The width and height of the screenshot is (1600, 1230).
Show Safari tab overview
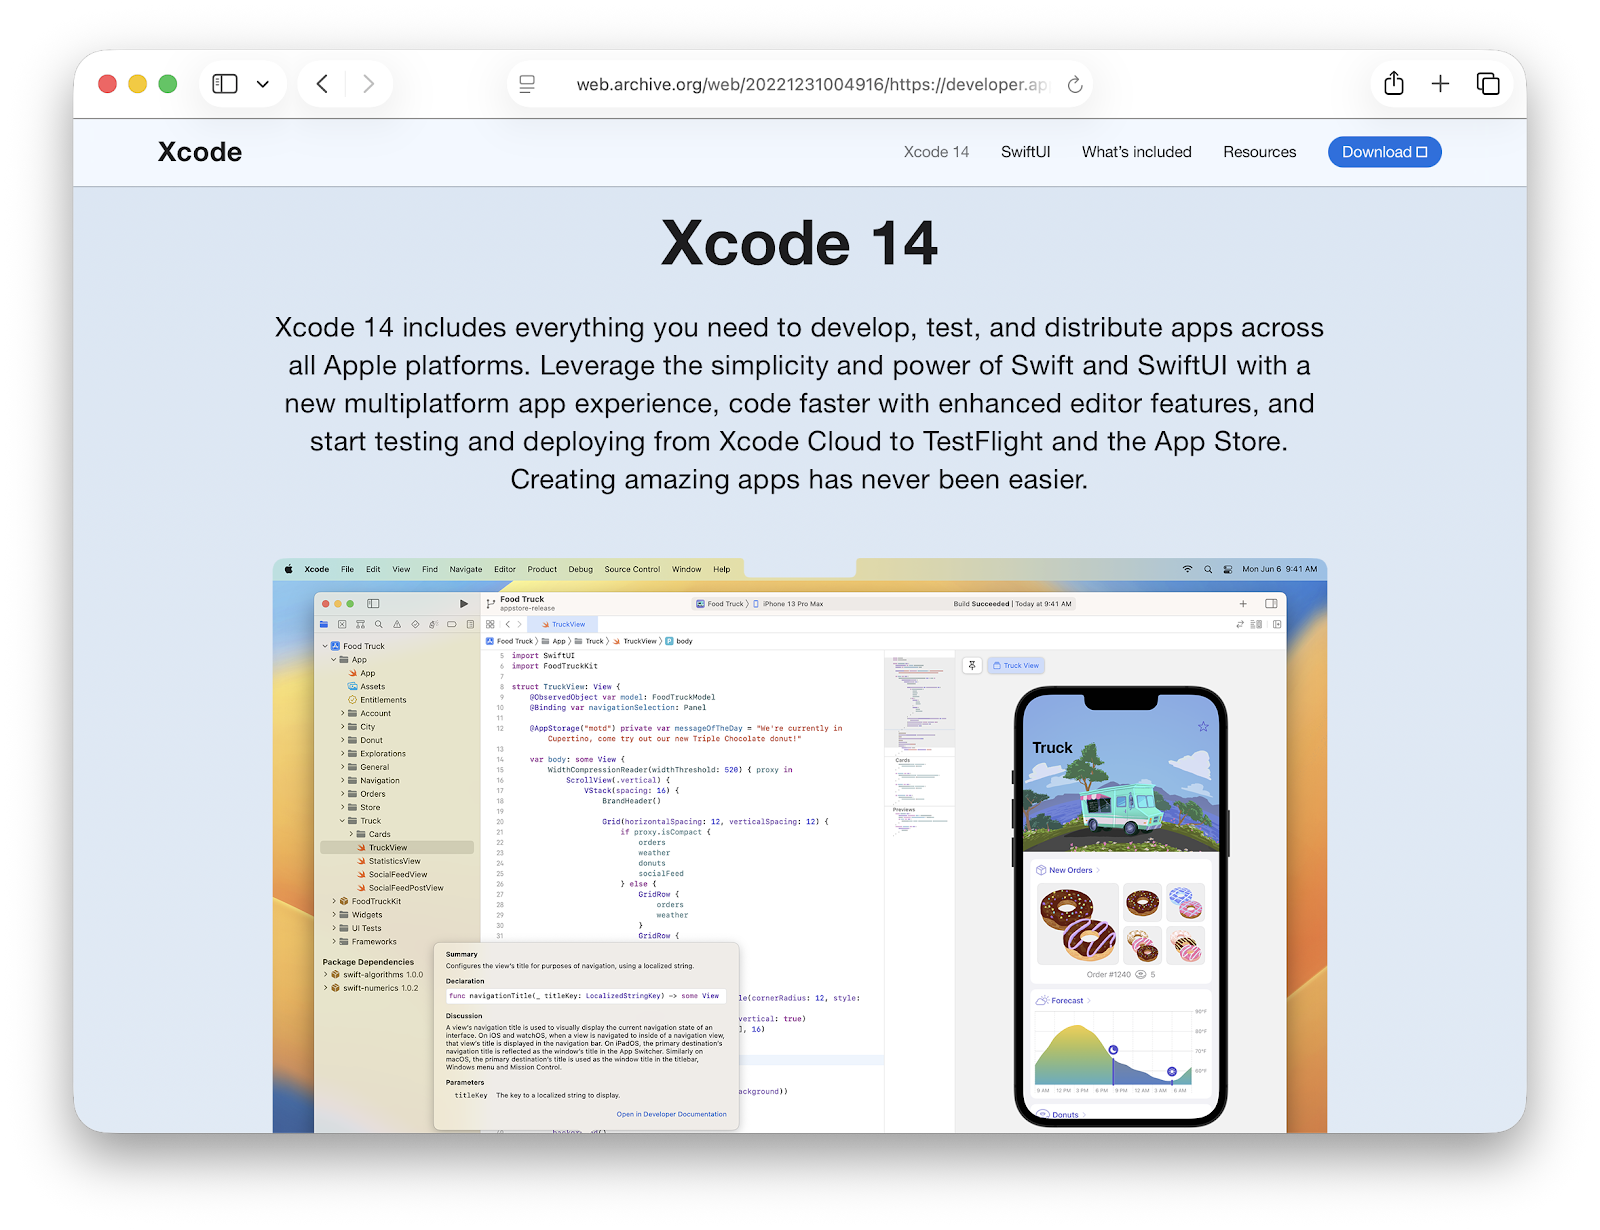click(x=1488, y=84)
